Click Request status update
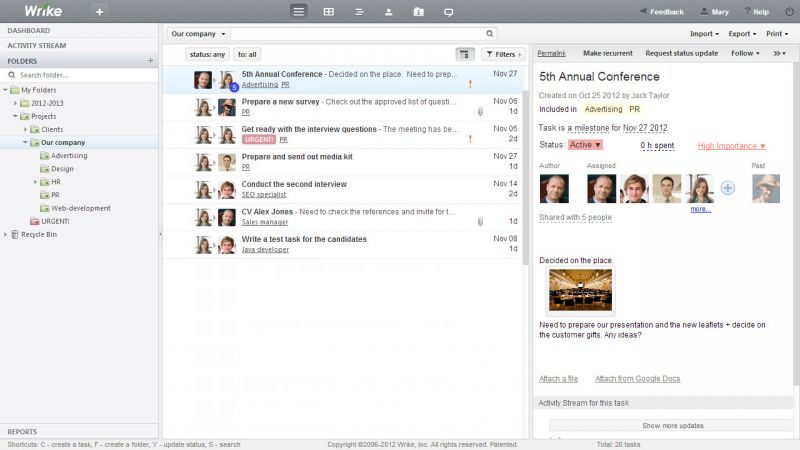The height and width of the screenshot is (450, 800). (x=682, y=53)
